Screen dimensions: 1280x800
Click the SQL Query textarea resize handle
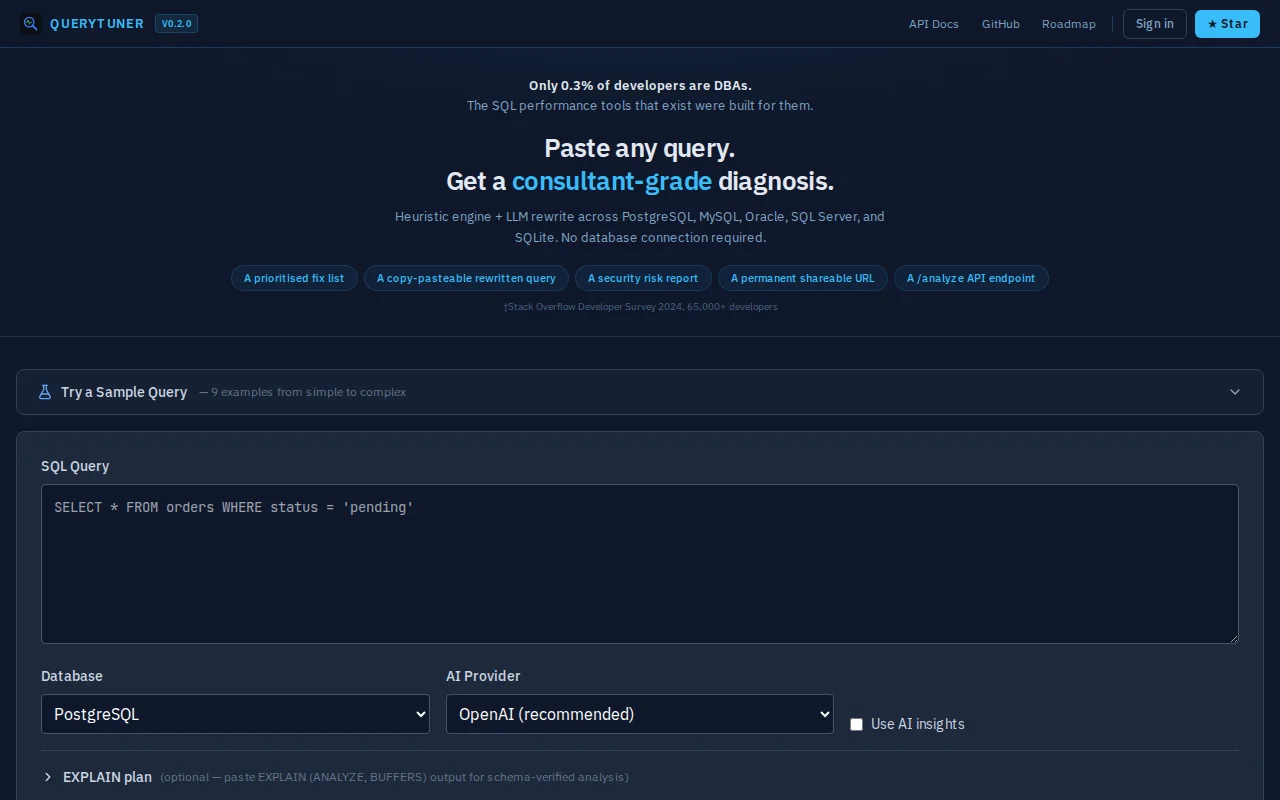point(1233,638)
